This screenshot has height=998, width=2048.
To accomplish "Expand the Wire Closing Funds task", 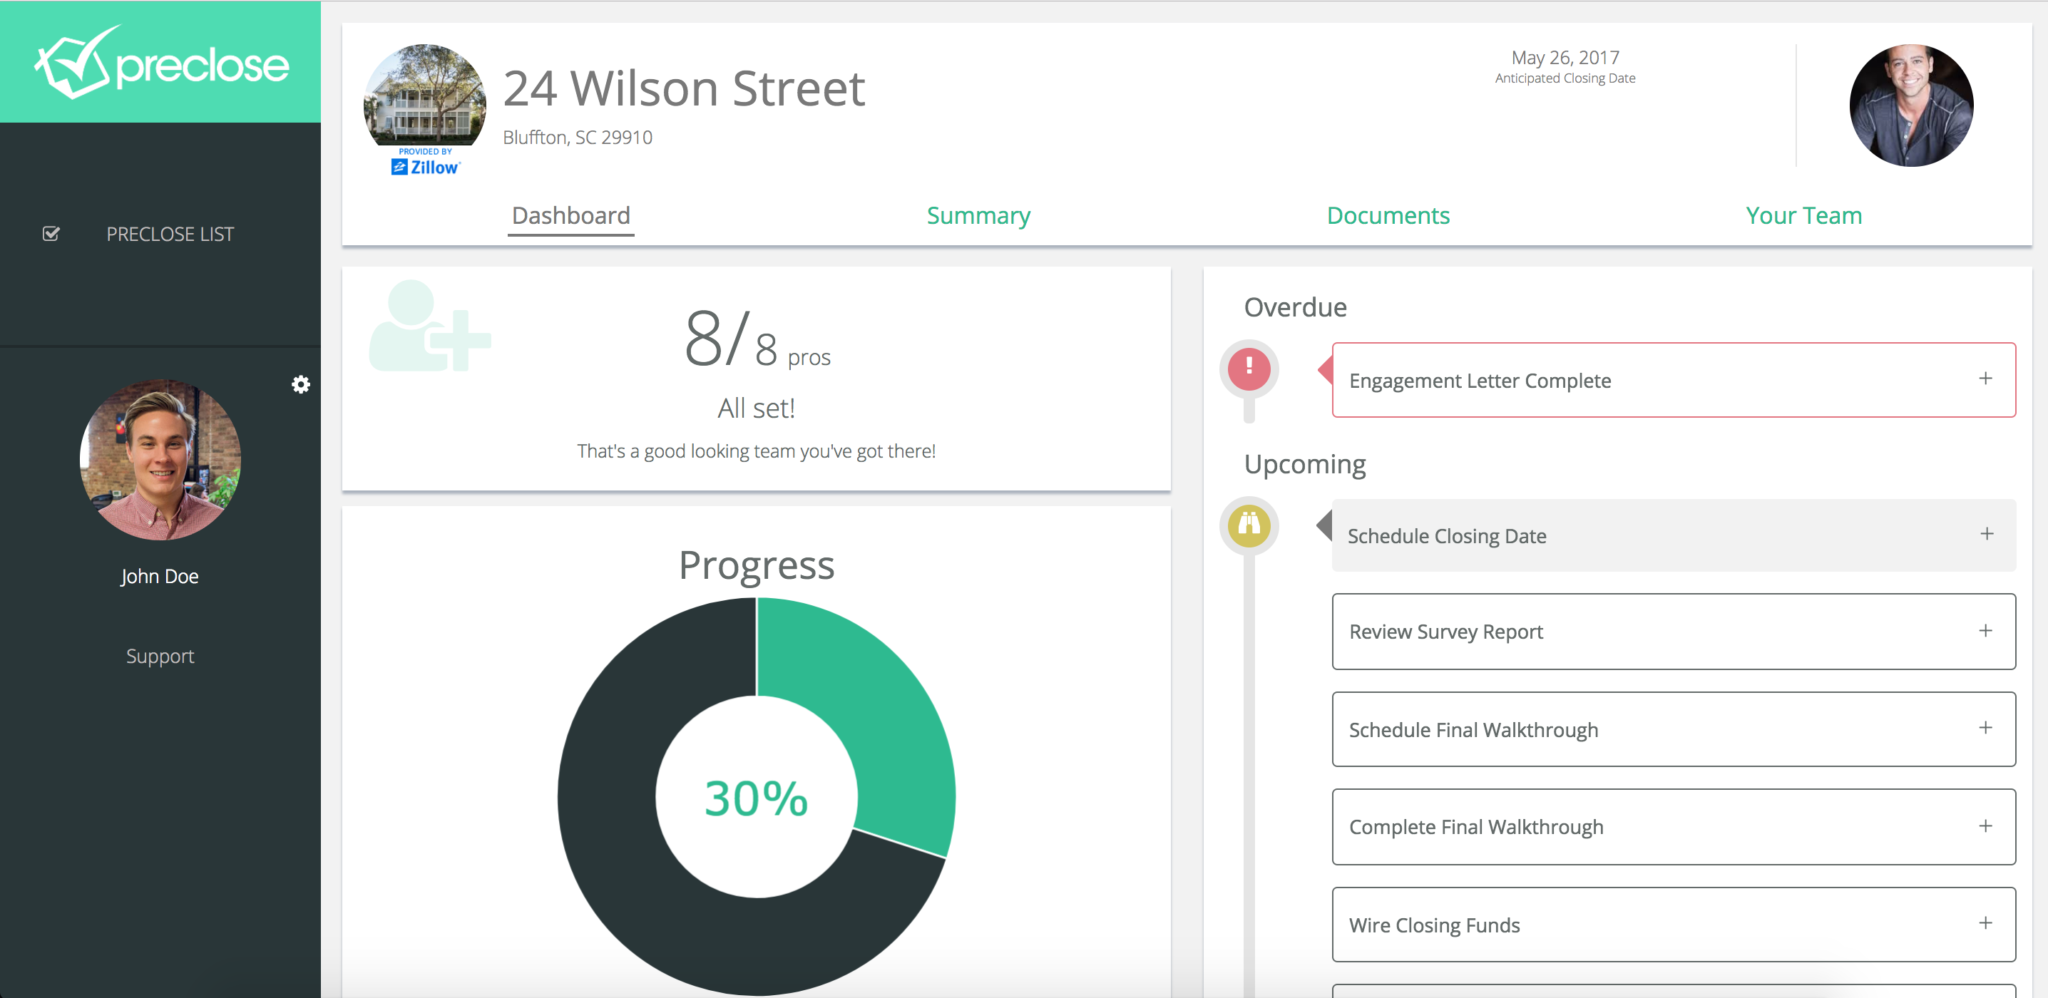I will pos(1985,924).
